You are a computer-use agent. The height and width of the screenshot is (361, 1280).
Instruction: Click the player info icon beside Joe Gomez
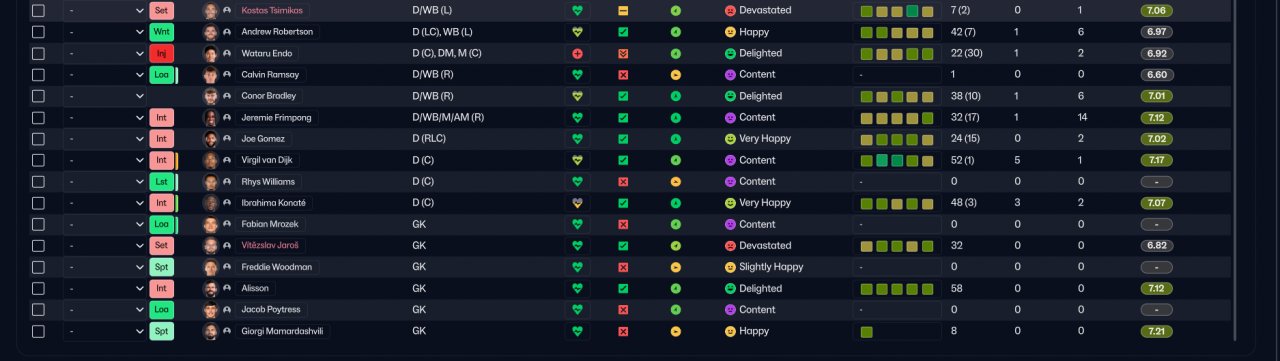[227, 139]
